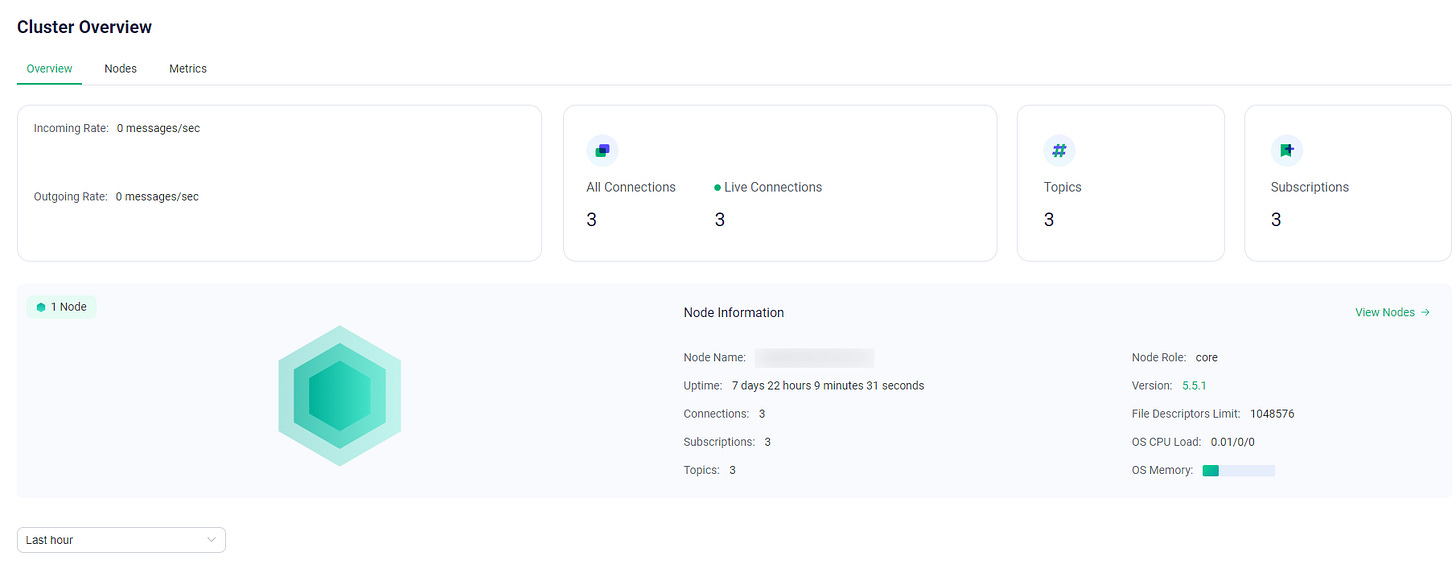Click the Node Information heading

(734, 312)
